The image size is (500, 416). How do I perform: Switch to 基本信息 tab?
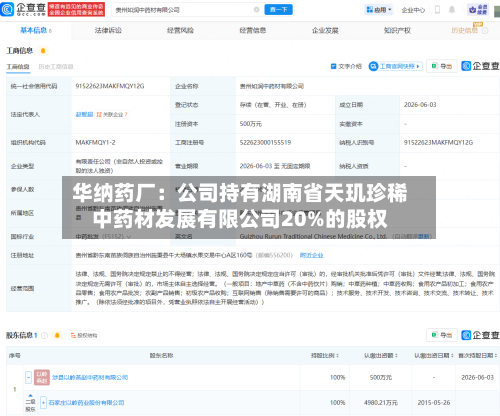(x=35, y=31)
